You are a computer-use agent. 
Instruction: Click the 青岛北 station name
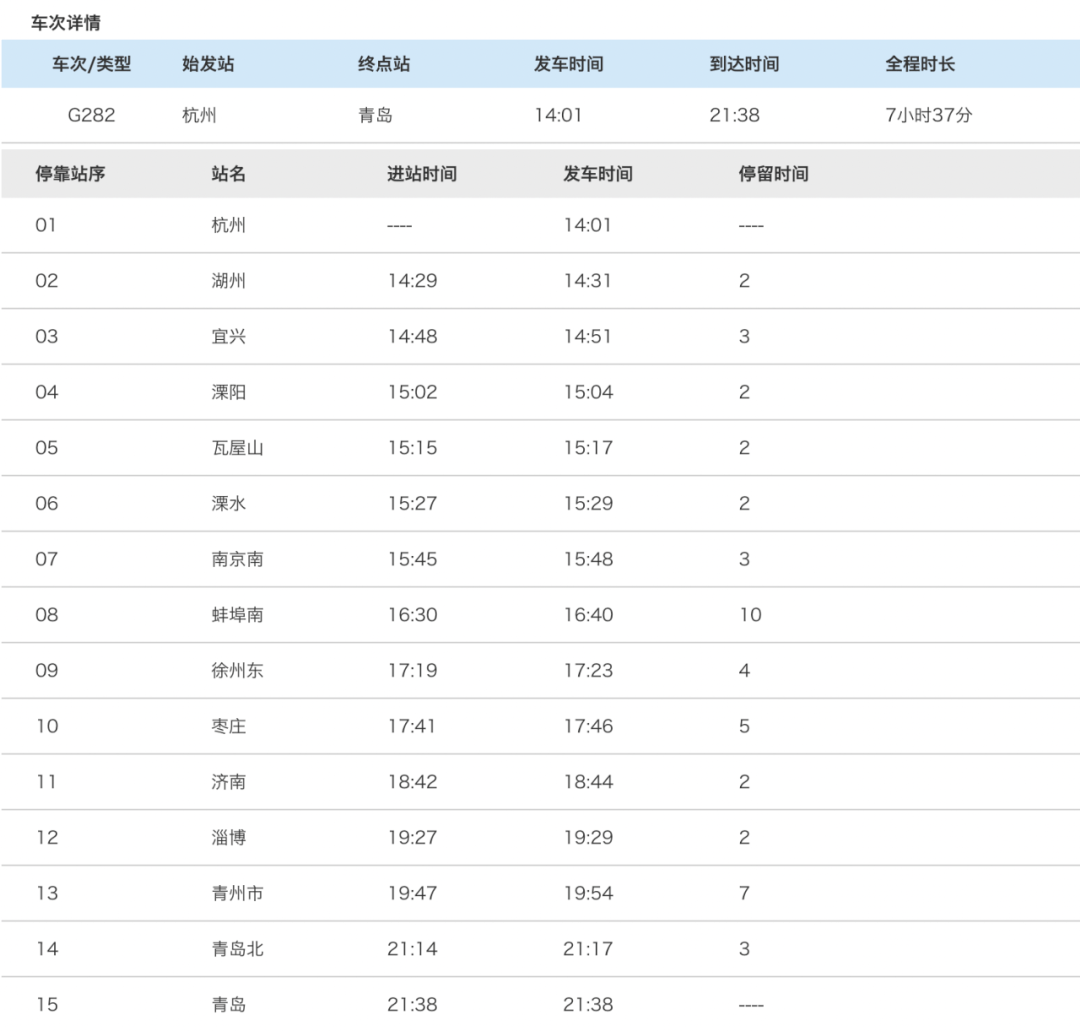coord(237,949)
